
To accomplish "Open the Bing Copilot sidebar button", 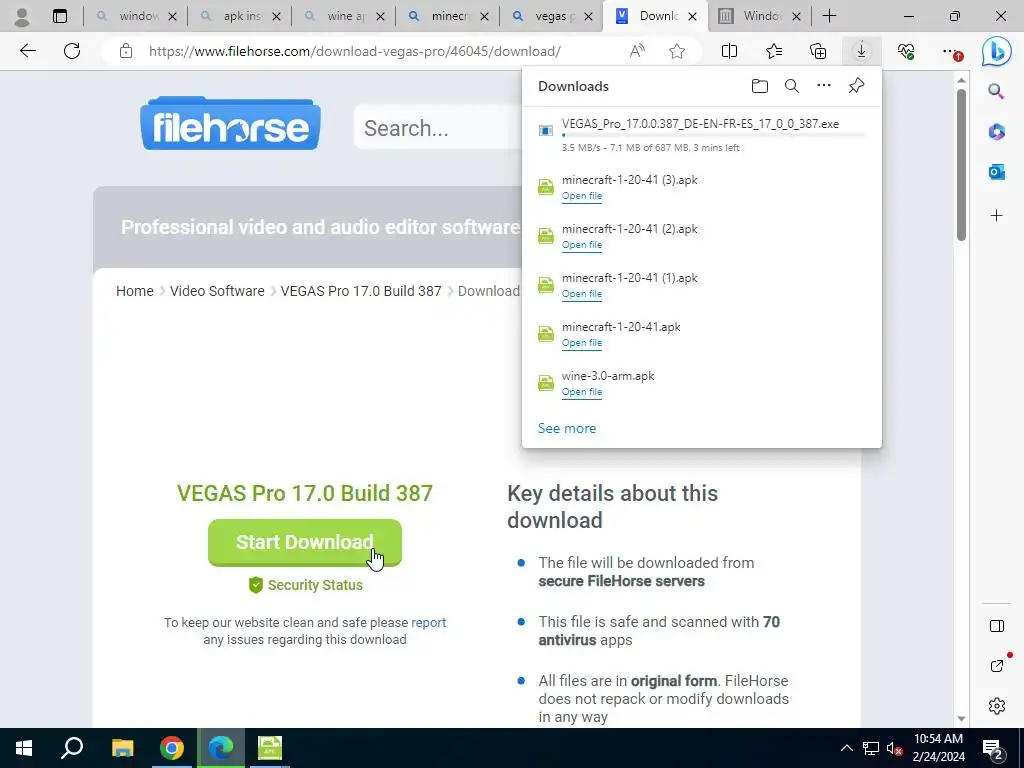I will coord(997,51).
